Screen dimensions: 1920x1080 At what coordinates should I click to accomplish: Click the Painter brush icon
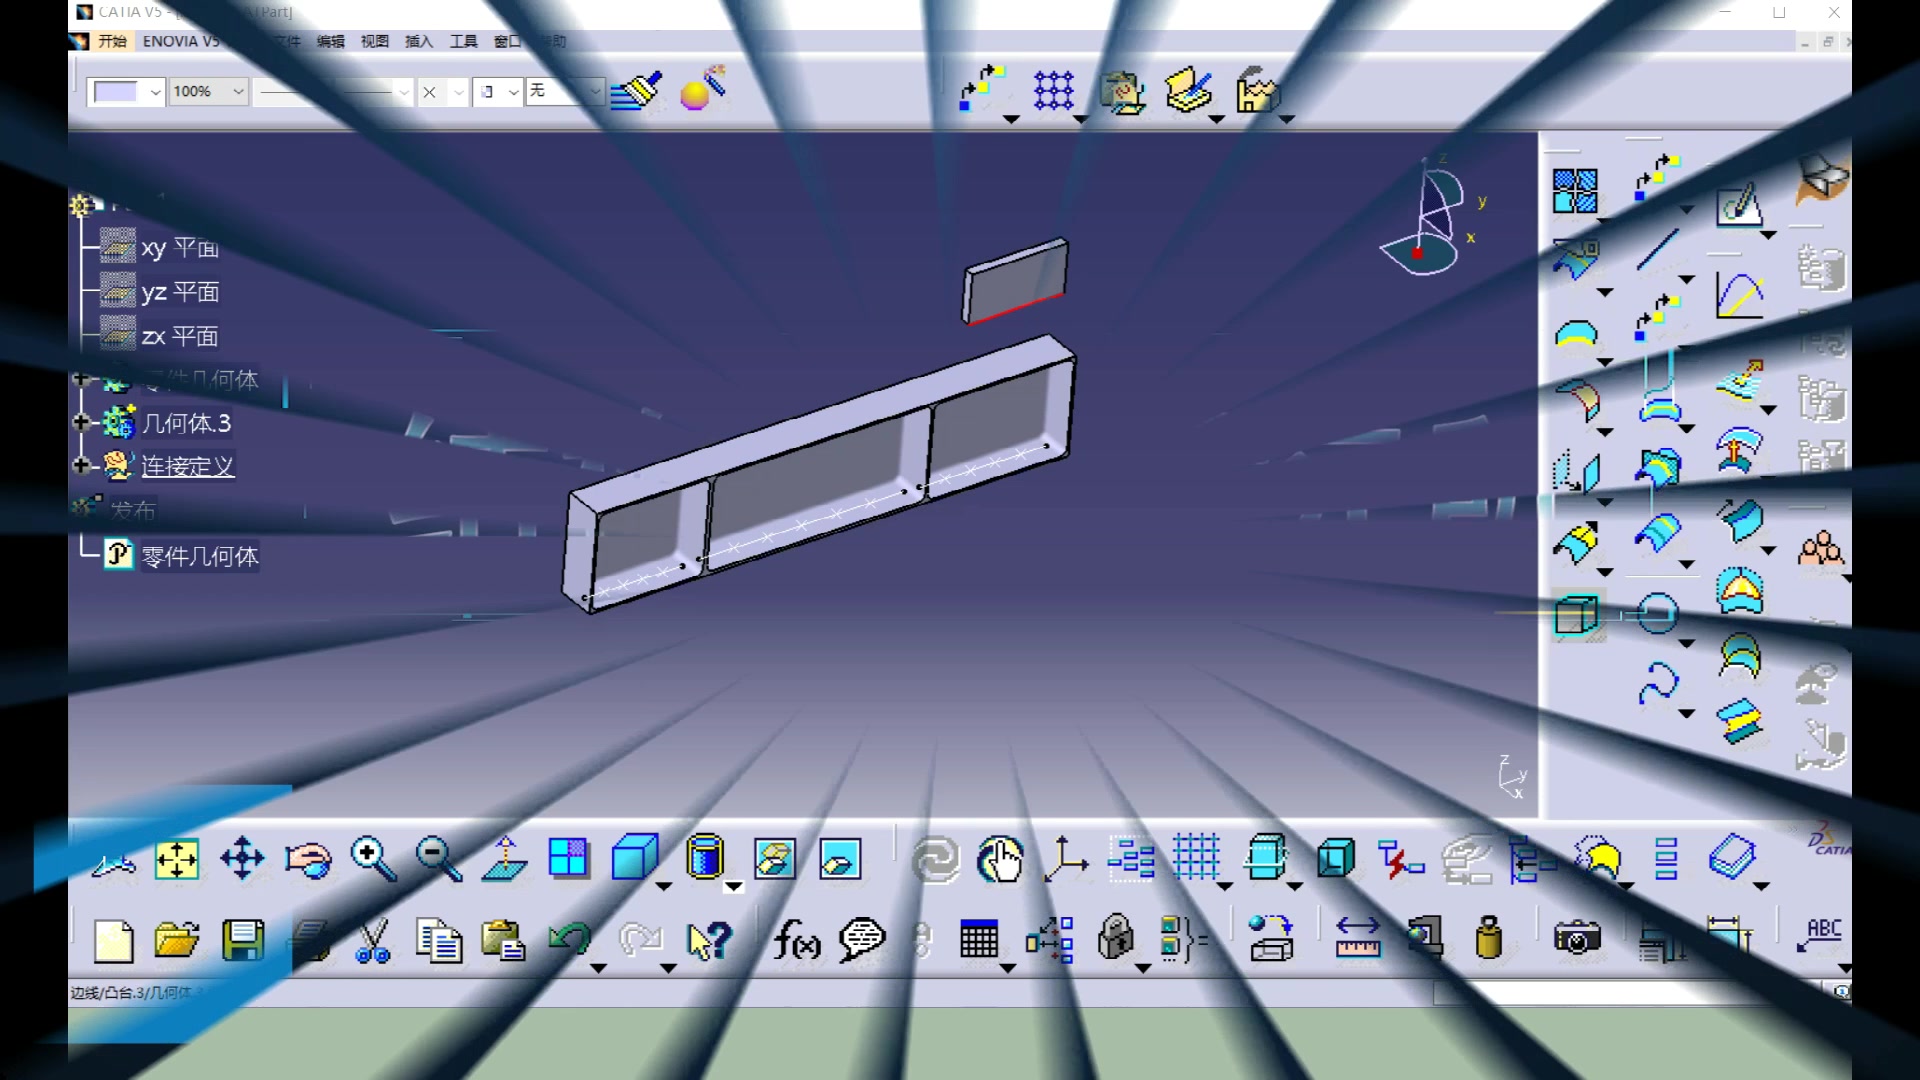point(636,90)
